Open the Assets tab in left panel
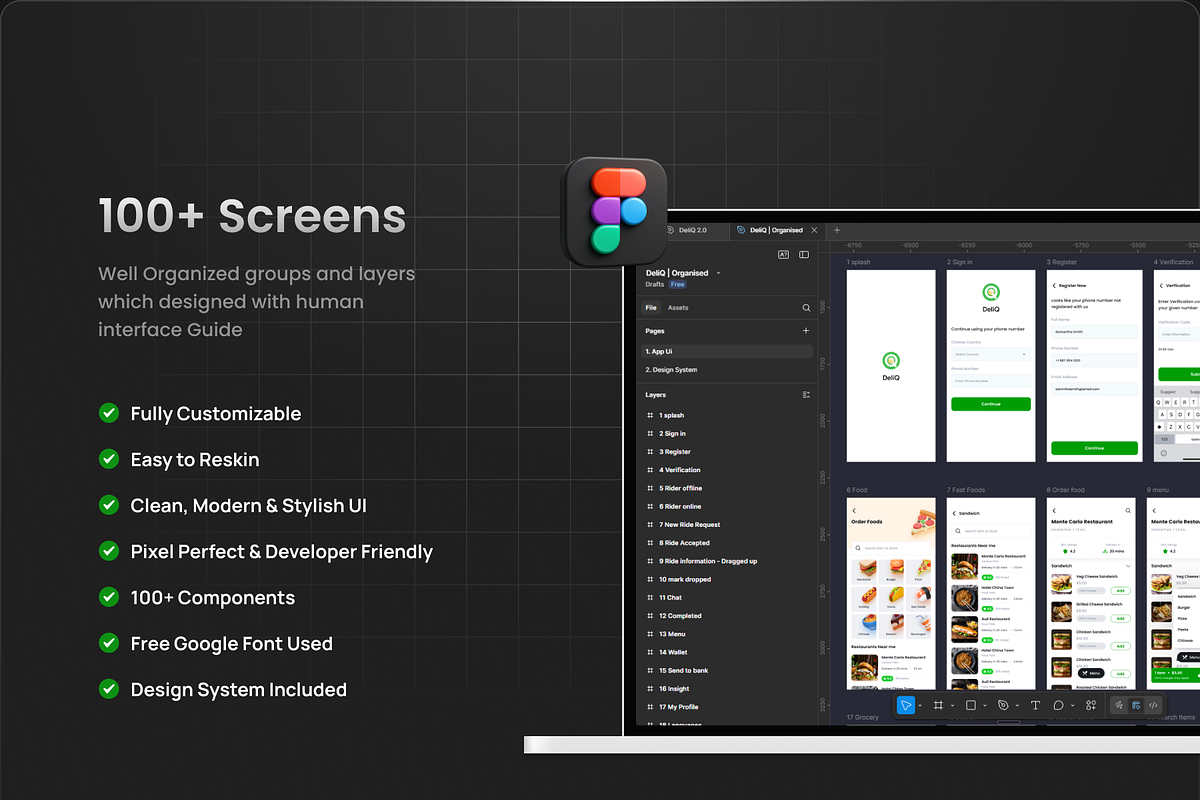This screenshot has width=1200, height=800. 678,308
